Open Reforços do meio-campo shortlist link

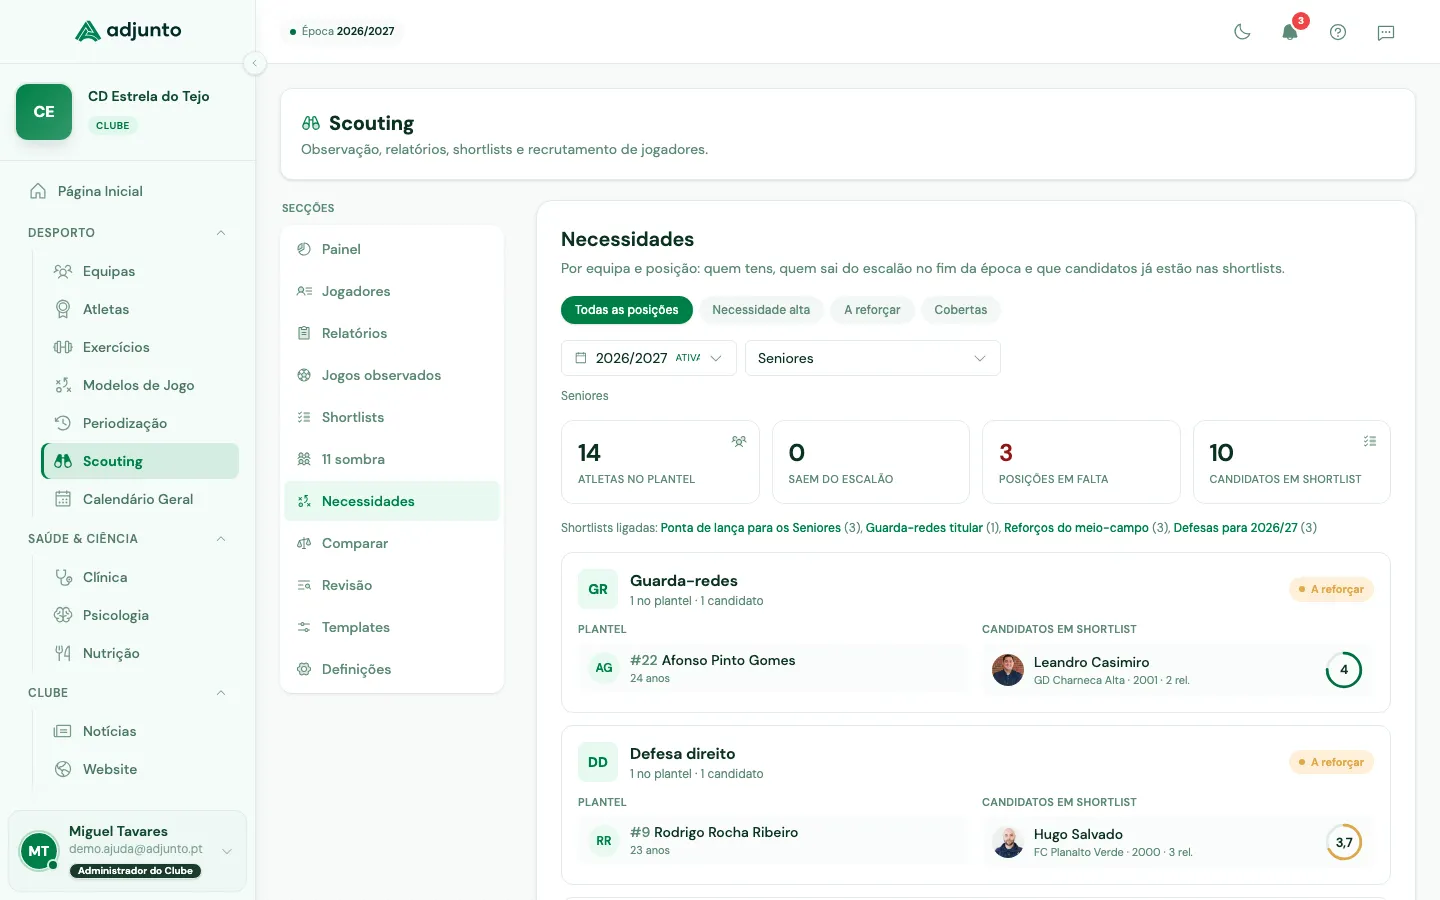click(1076, 528)
